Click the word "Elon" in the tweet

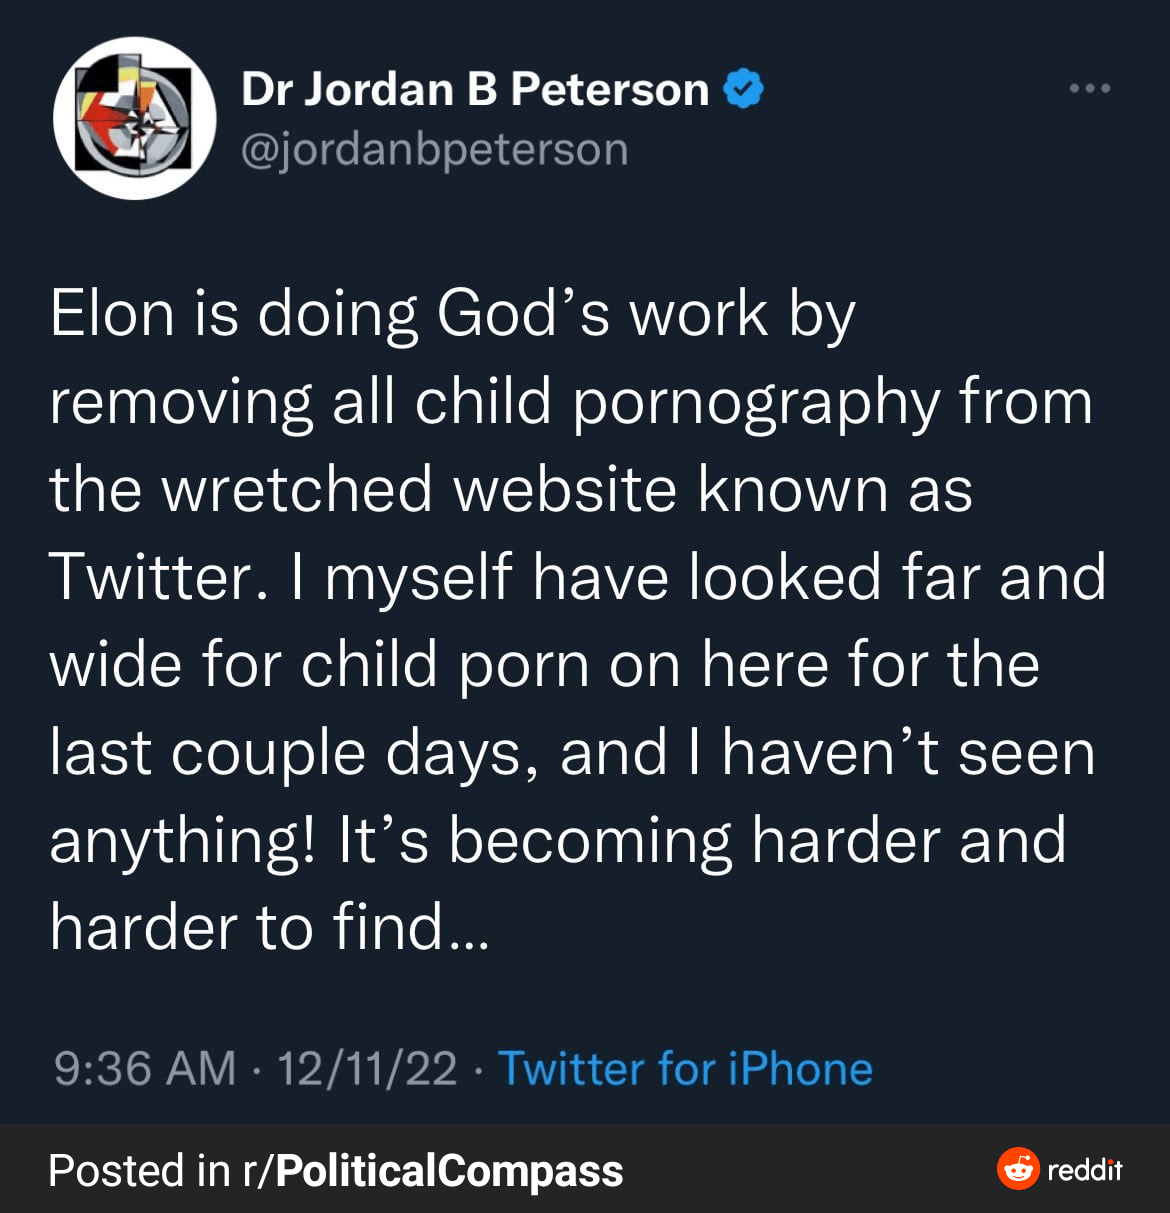point(112,313)
